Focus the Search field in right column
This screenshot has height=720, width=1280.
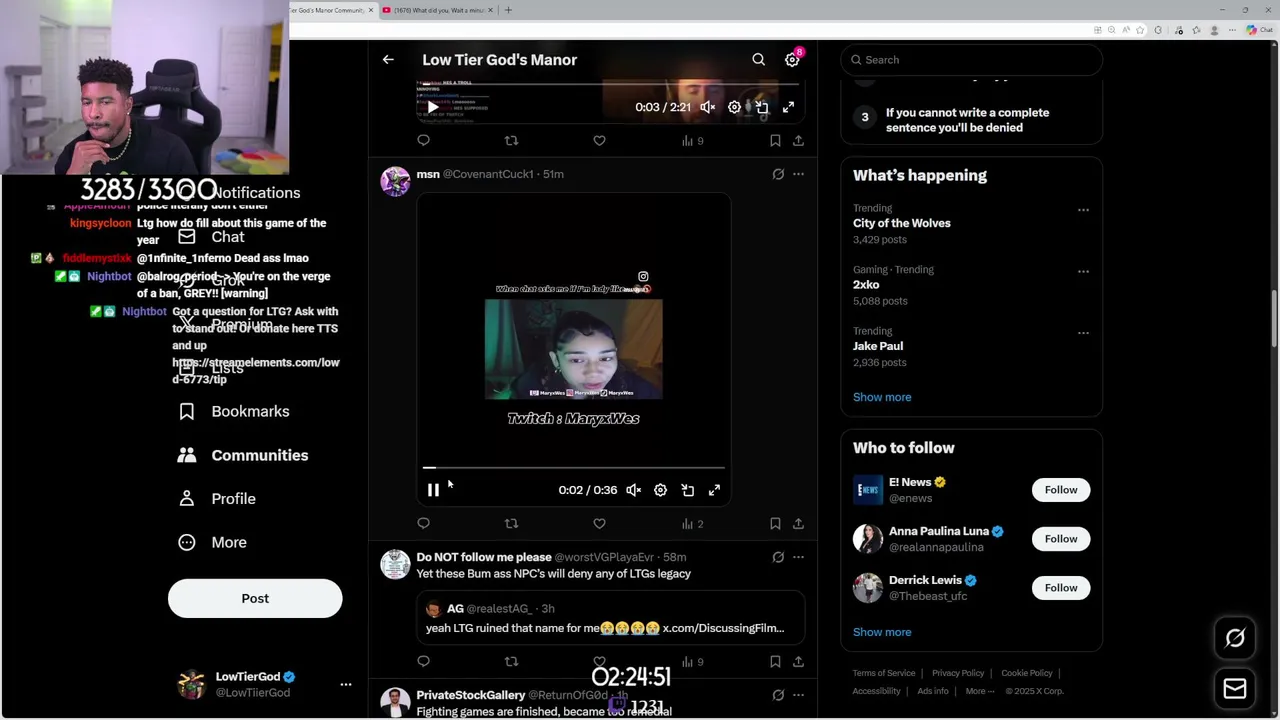pyautogui.click(x=971, y=60)
